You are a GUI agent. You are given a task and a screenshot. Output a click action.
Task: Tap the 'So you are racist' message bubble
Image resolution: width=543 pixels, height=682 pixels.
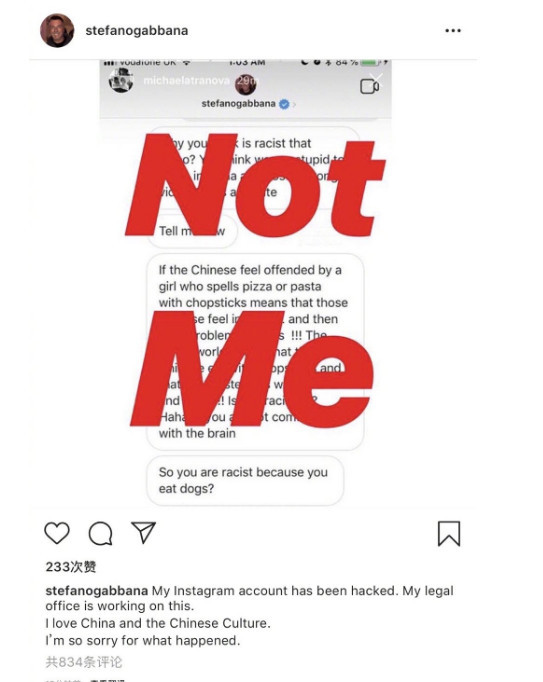(245, 481)
